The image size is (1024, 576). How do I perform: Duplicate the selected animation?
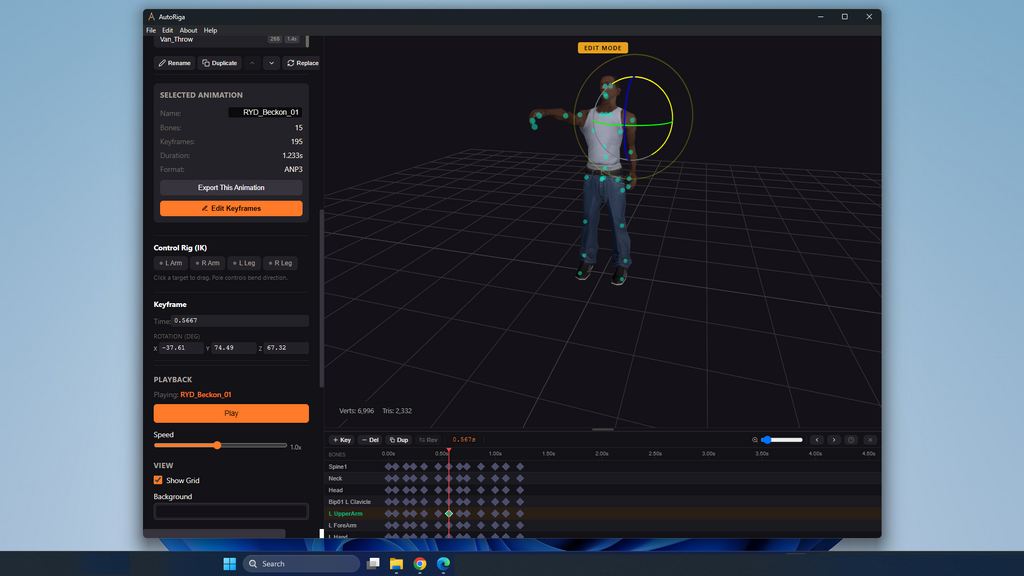point(219,63)
